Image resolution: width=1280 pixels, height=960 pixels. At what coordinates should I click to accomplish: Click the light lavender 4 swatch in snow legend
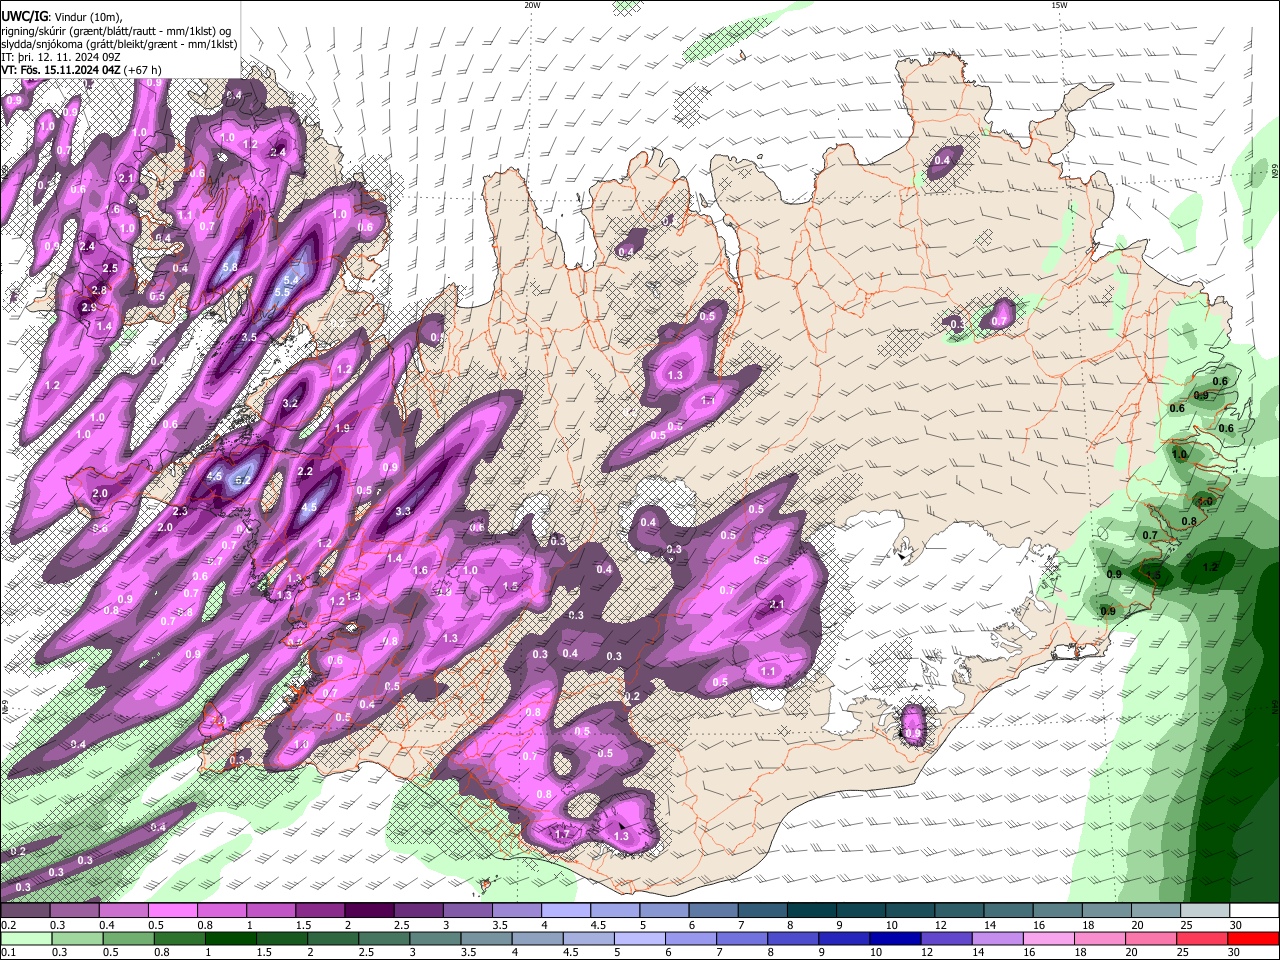coord(565,911)
